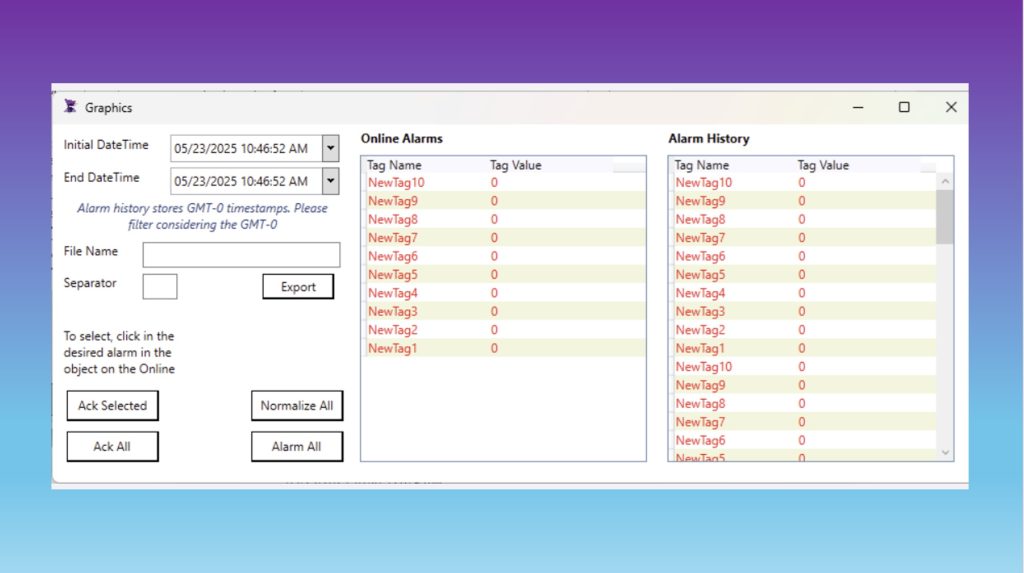
Task: Click the End DateTime value field
Action: point(246,181)
